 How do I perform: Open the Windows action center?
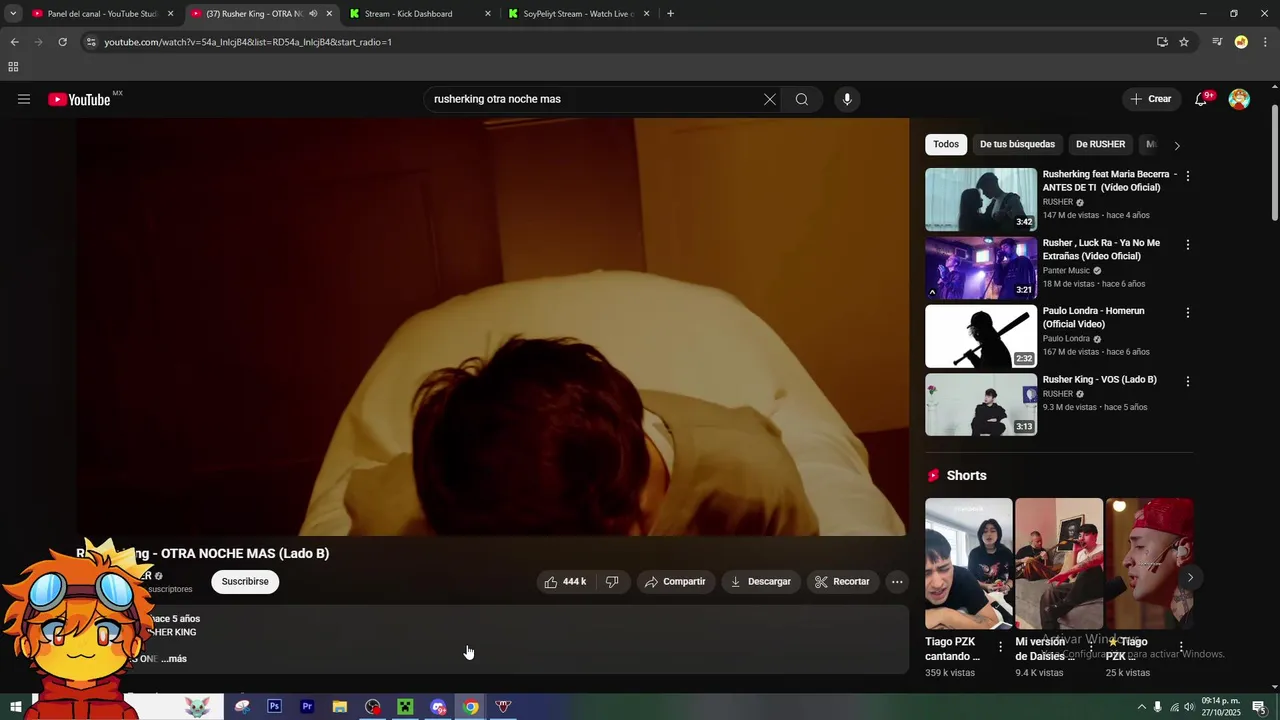(x=1260, y=707)
